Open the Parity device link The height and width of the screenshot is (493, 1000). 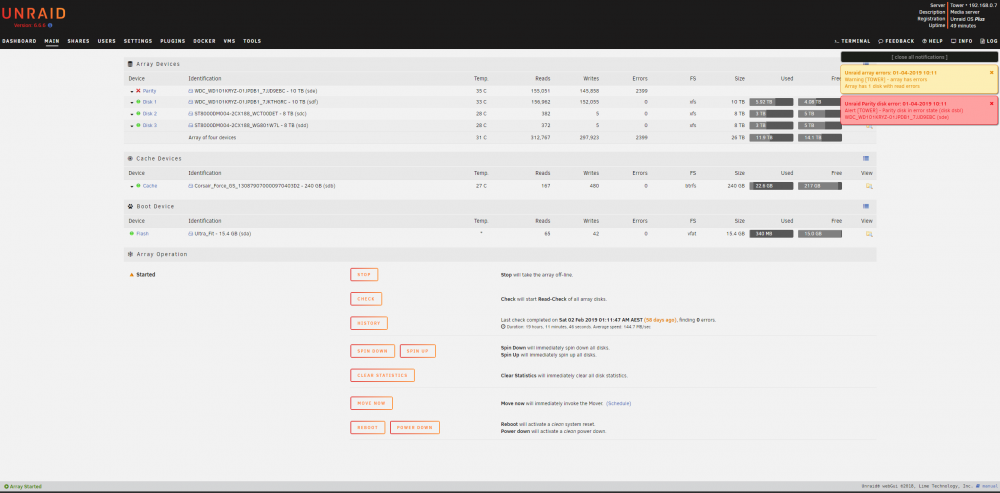[x=149, y=91]
